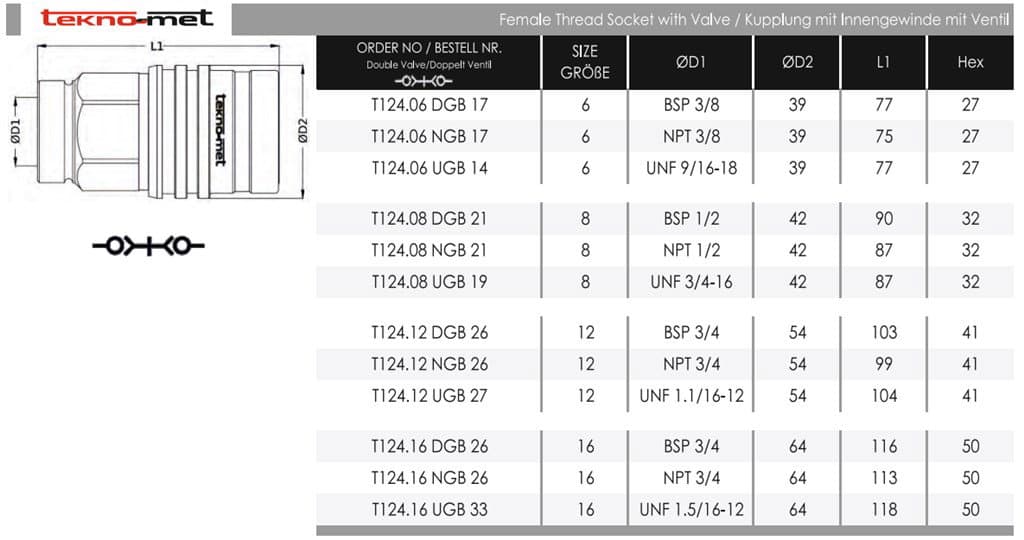Click the ØD2 dimension label on the drawing
Image resolution: width=1024 pixels, height=540 pixels.
[x=303, y=130]
